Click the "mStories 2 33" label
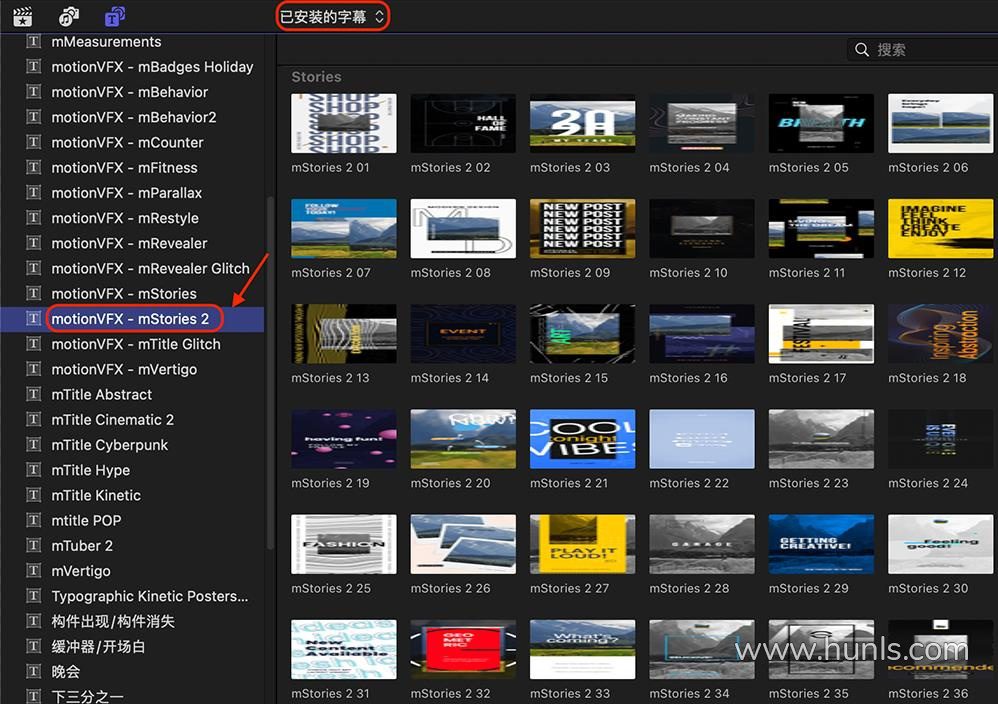This screenshot has height=704, width=998. pos(570,694)
